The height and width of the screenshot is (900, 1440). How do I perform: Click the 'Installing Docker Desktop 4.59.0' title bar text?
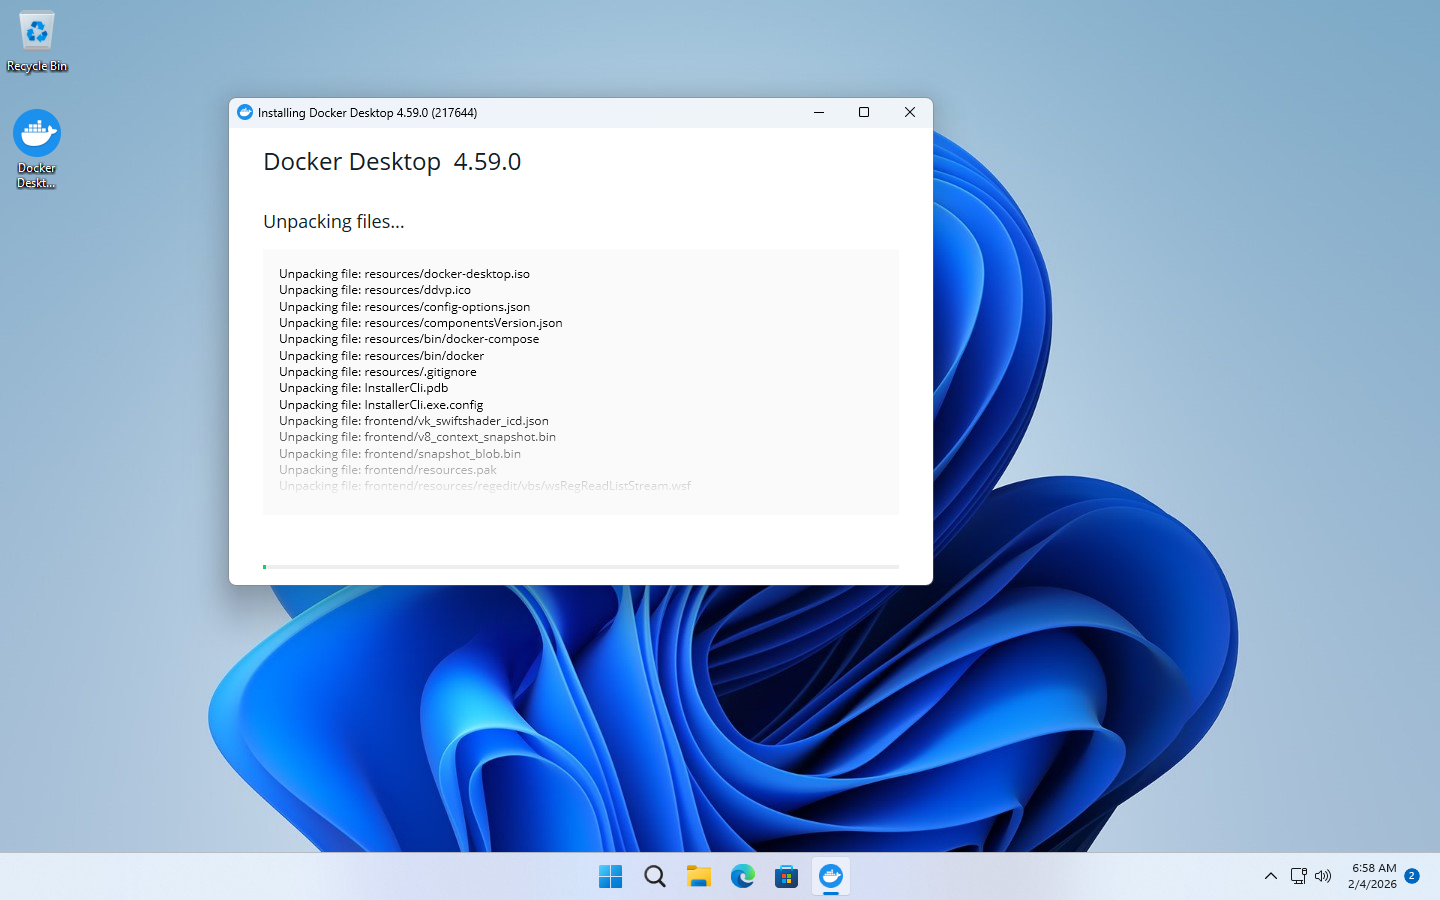[x=367, y=113]
